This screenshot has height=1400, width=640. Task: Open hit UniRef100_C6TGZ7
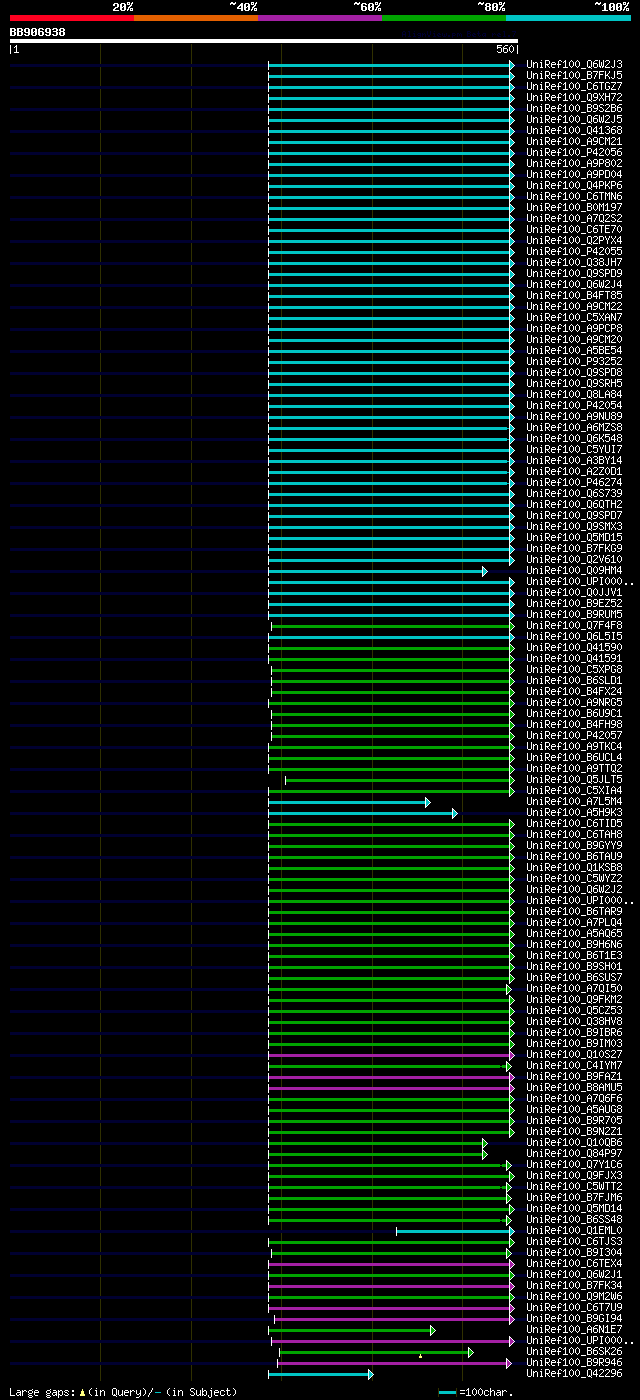point(574,87)
